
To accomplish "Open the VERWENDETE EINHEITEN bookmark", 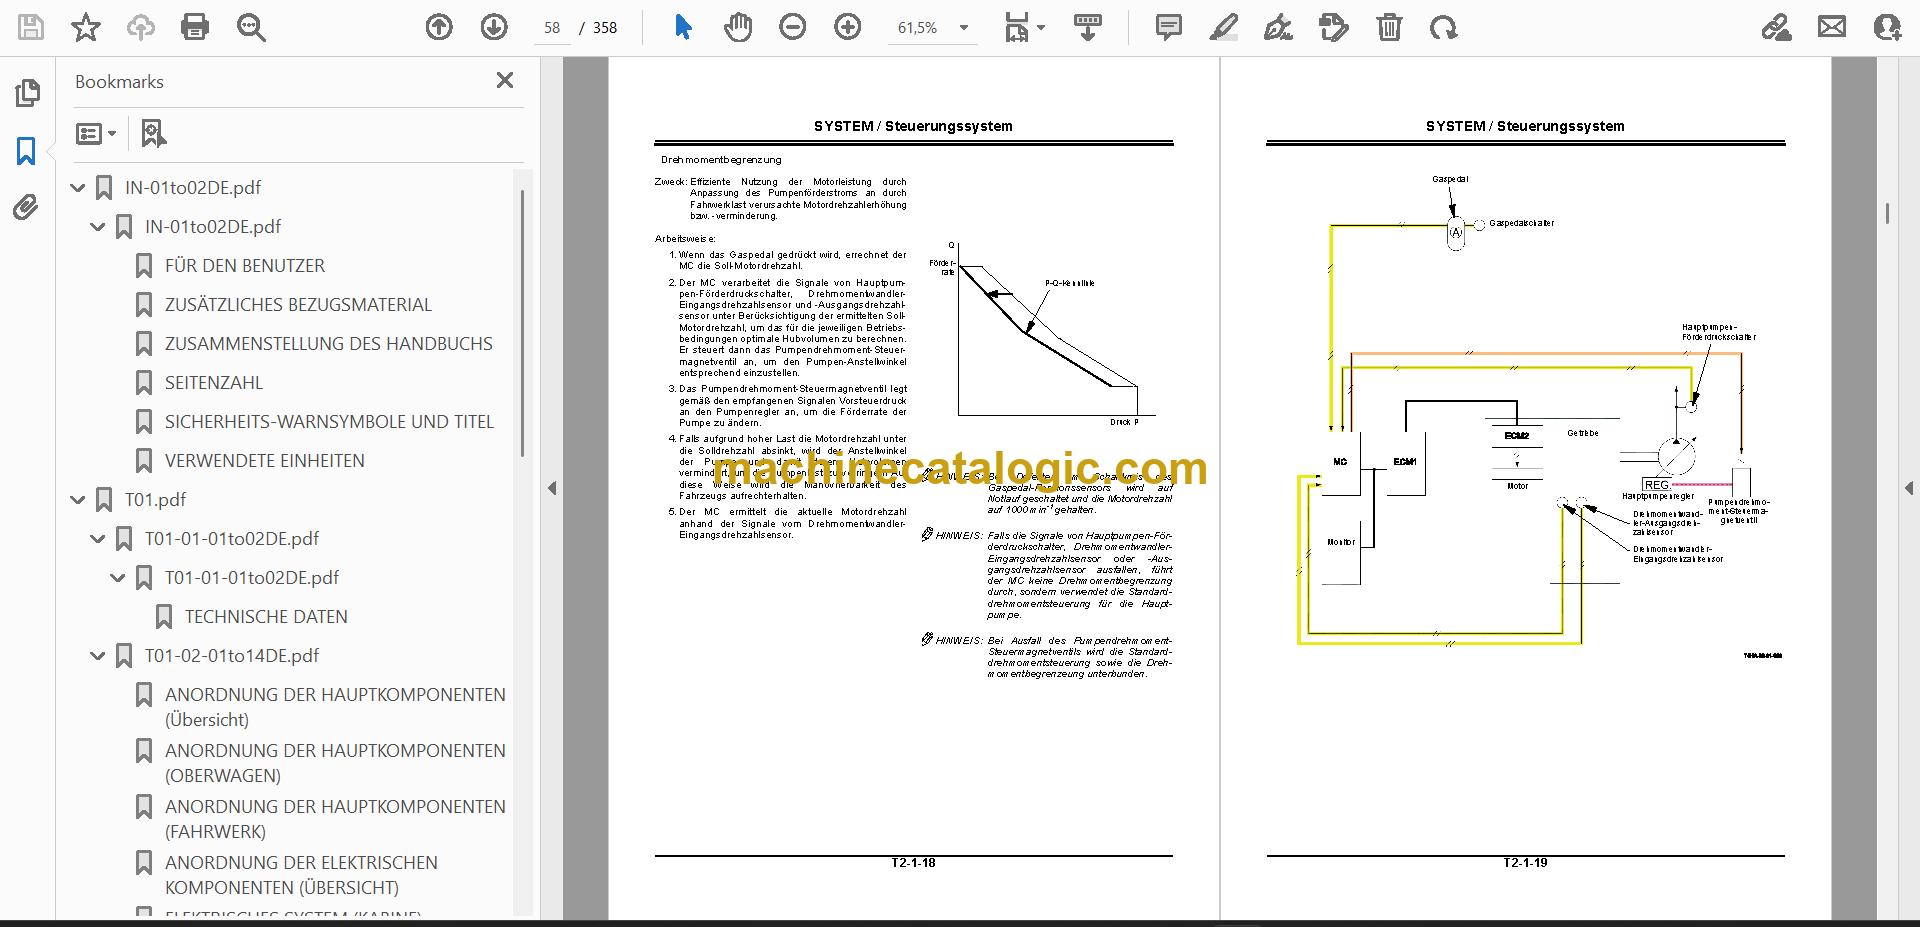I will point(265,461).
